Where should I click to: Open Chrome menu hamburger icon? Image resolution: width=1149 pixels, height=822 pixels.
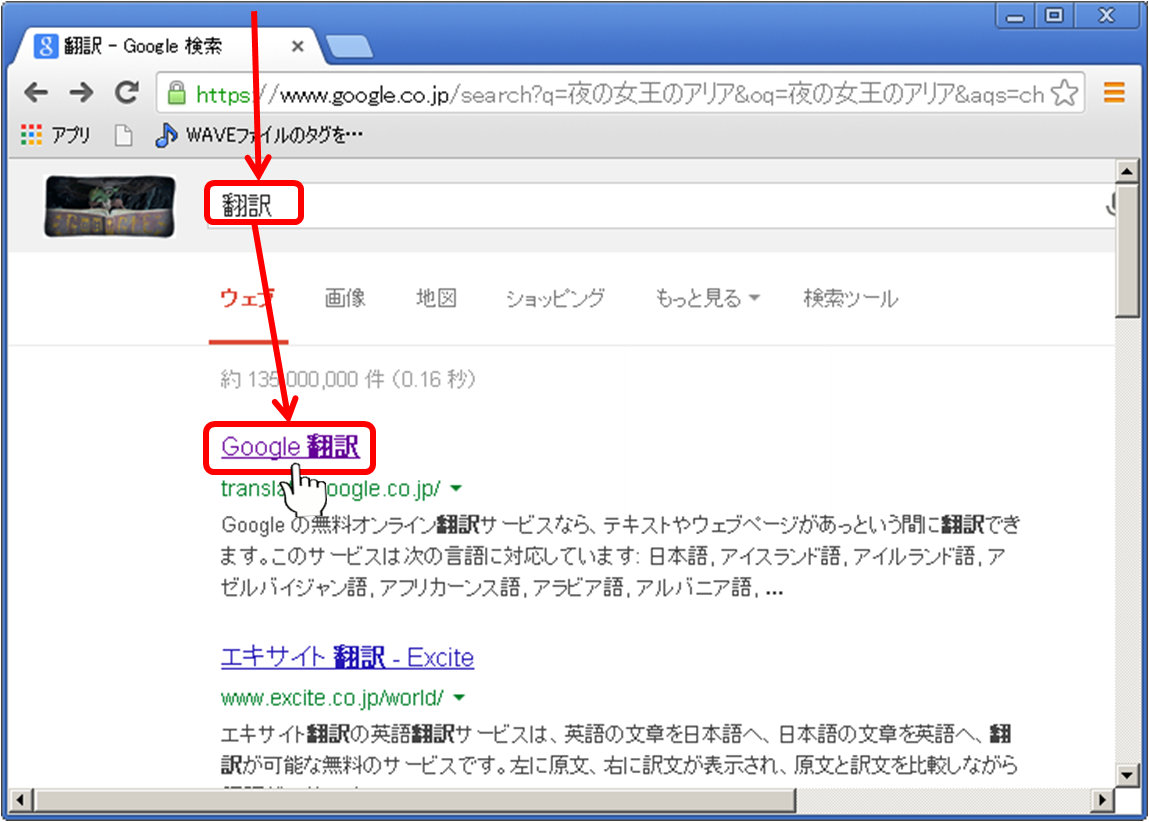[1114, 94]
